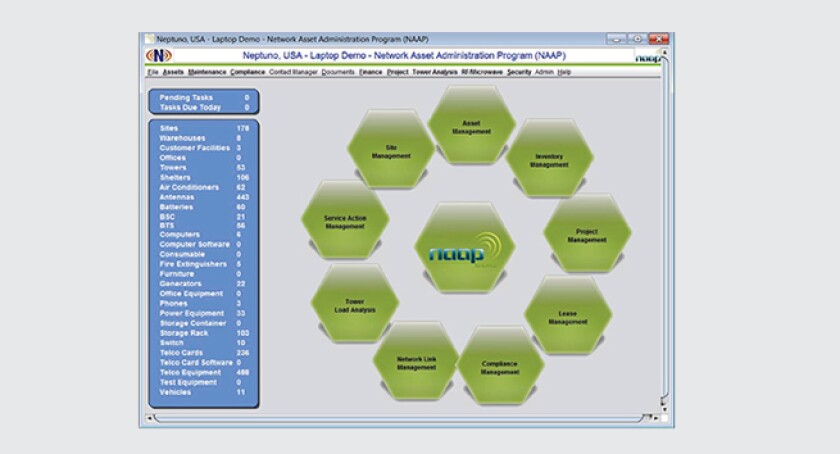Open the File menu
The image size is (840, 454).
[153, 72]
